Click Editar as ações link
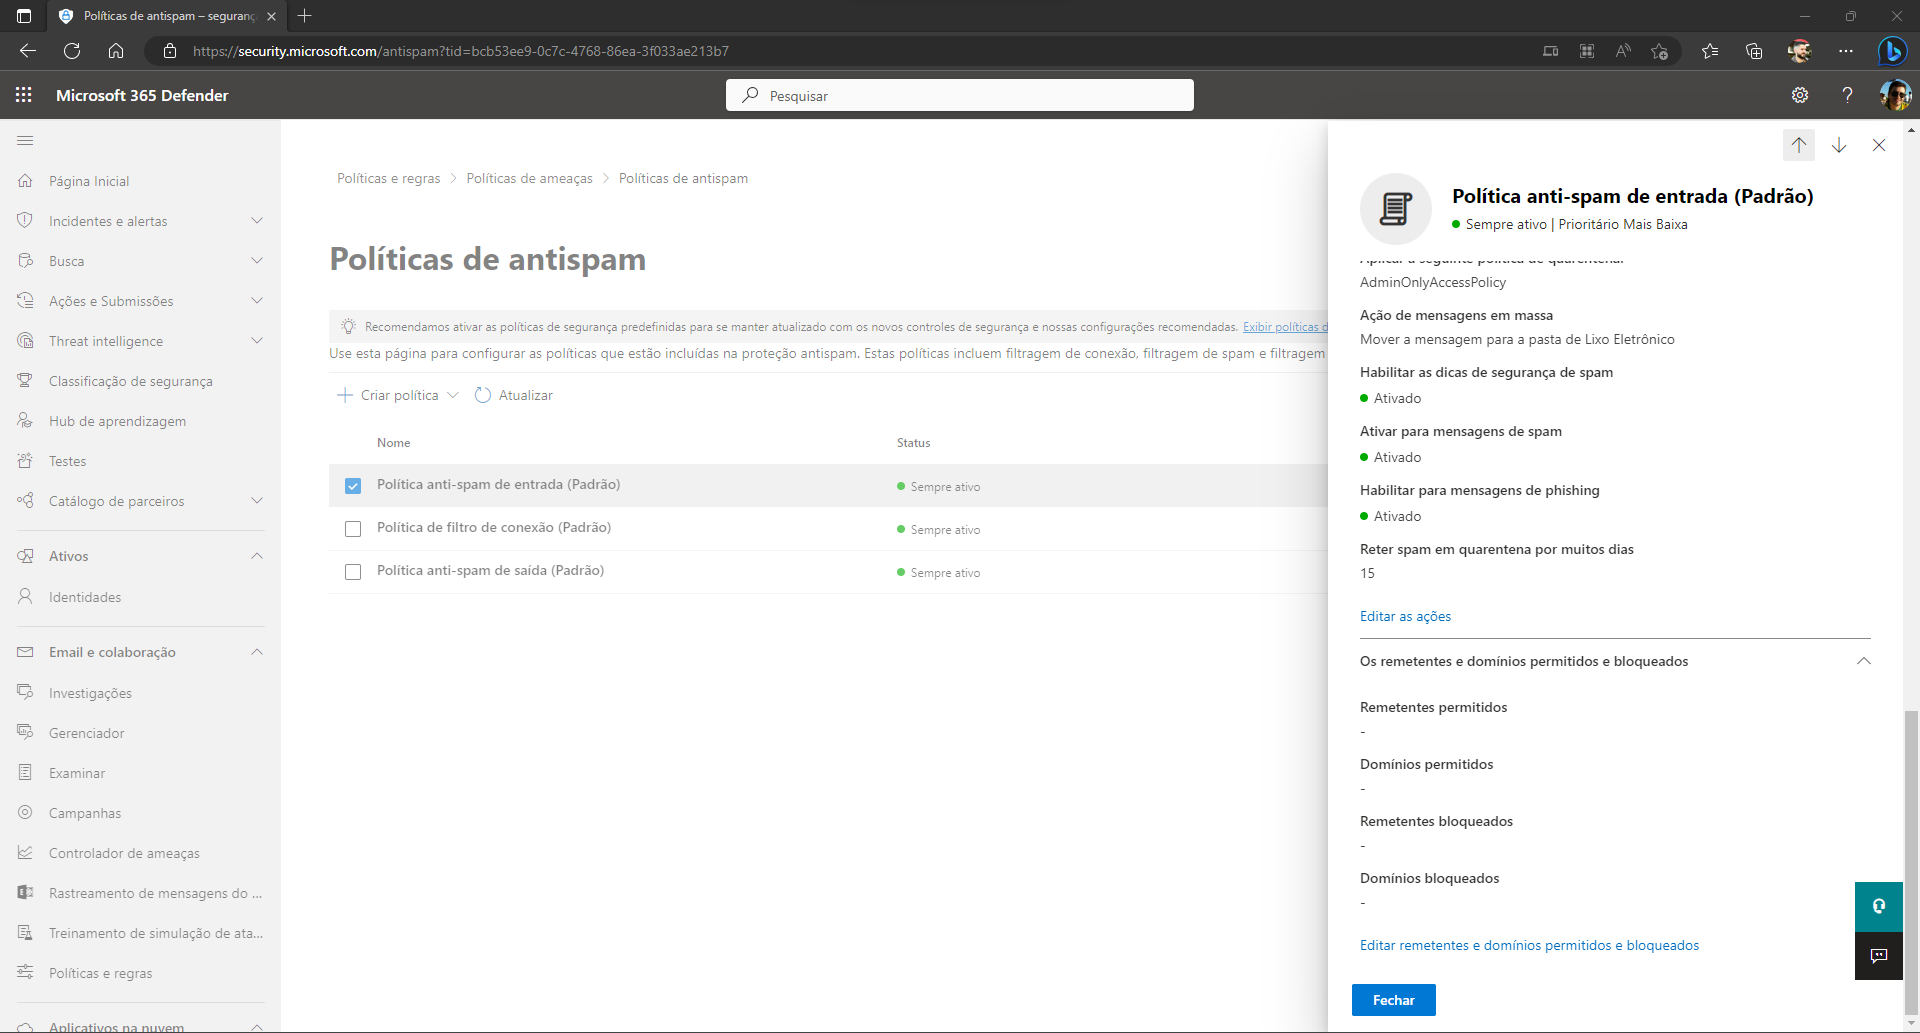1920x1033 pixels. (x=1405, y=616)
